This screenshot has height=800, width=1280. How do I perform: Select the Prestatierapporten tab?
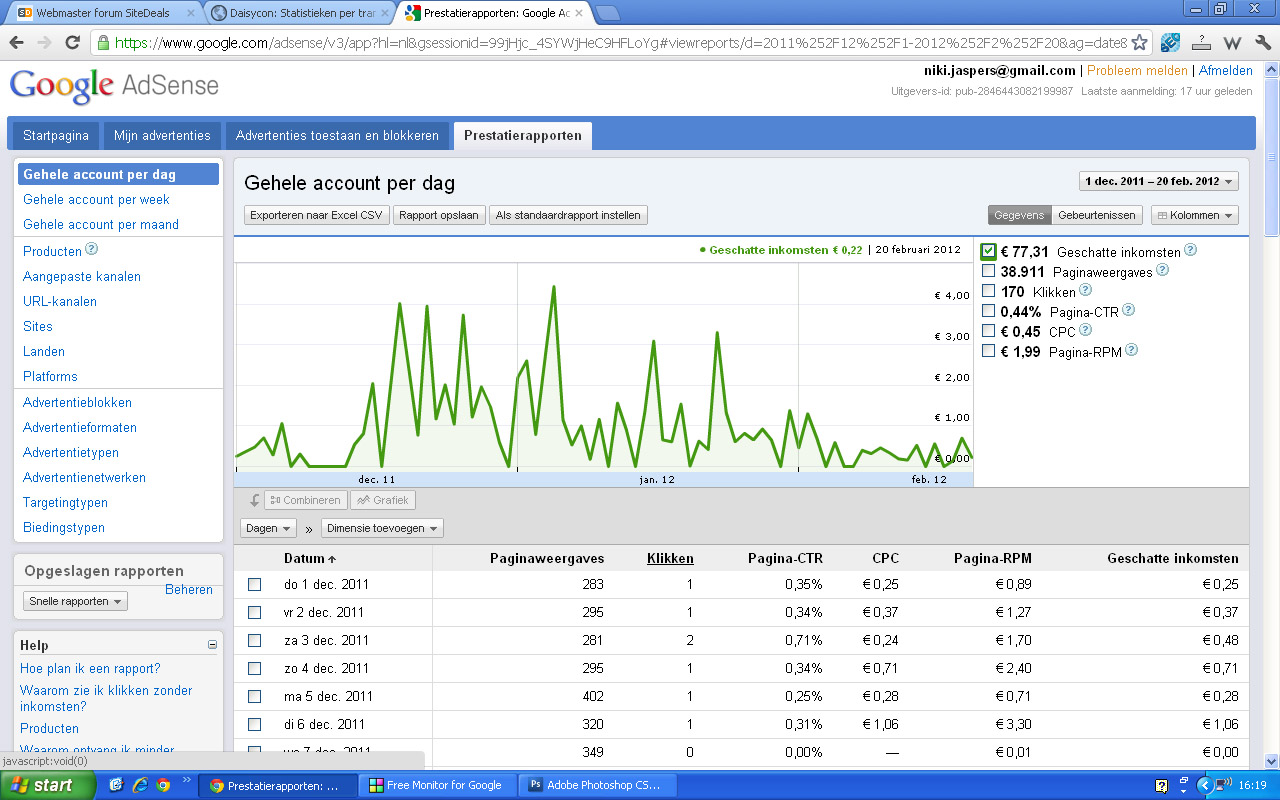click(x=523, y=136)
